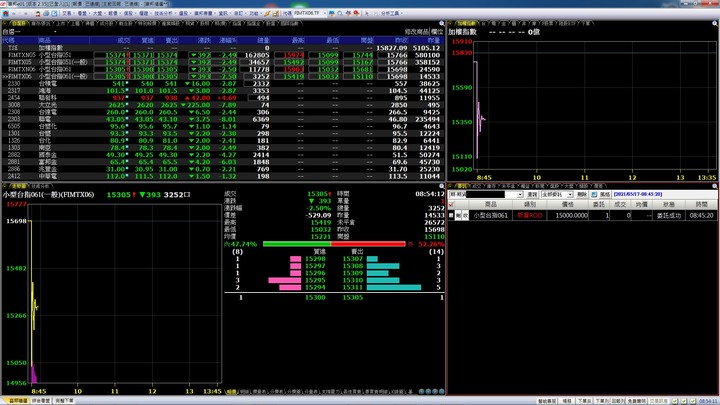Select the 走勢圖 tab above bottom-left chart
Screen dimensions: 720x405
point(18,186)
